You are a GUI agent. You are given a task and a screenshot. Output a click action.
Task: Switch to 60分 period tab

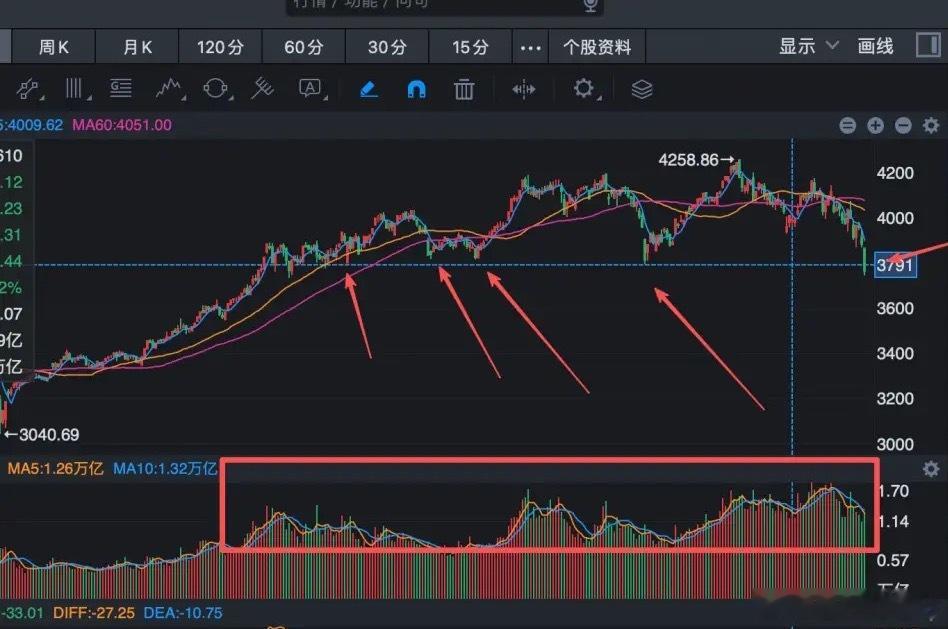point(304,47)
